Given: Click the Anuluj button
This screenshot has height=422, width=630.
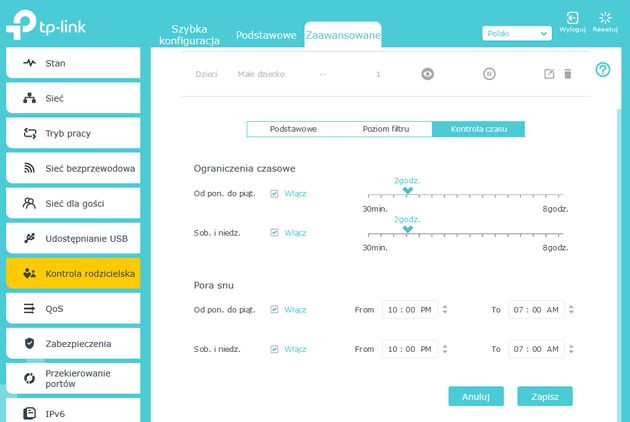Looking at the screenshot, I should [476, 396].
